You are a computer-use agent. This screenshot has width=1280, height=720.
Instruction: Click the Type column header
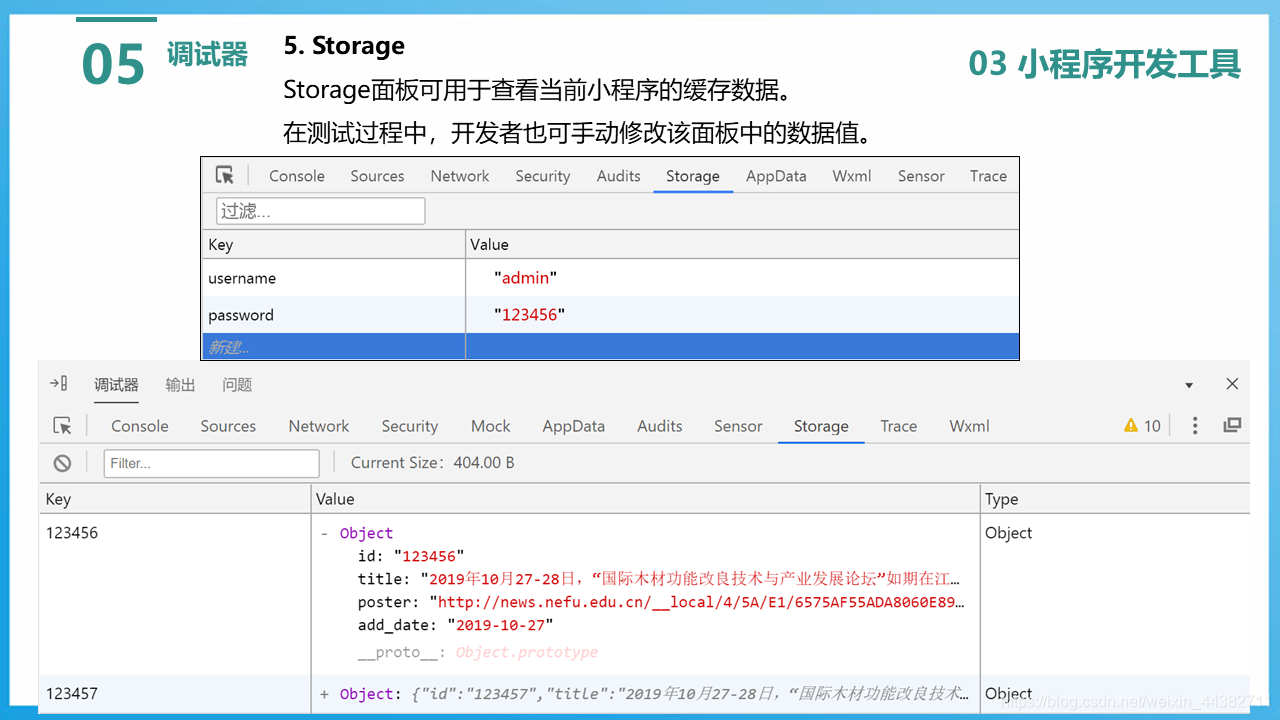point(1115,499)
